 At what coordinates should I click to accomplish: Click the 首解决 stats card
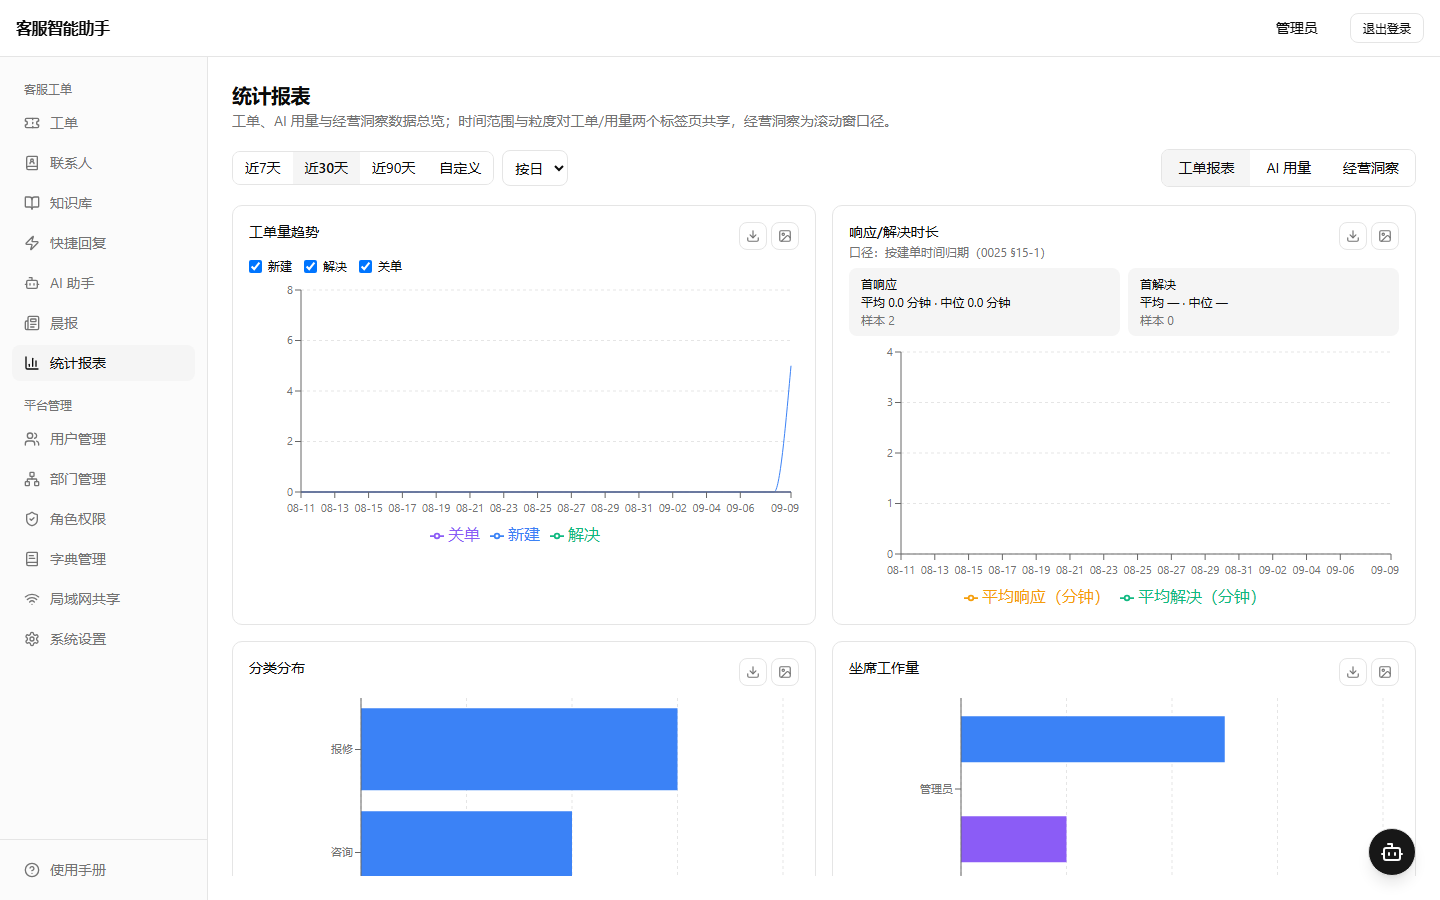[1263, 302]
